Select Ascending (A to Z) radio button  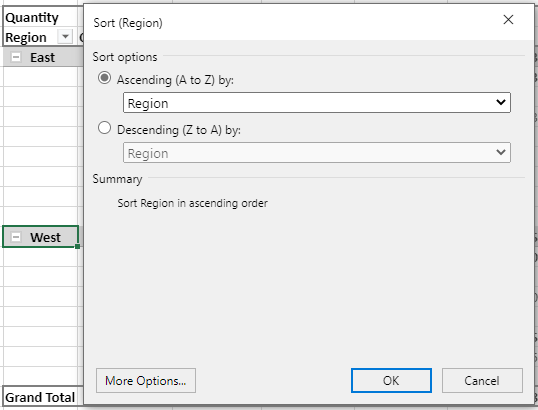[x=104, y=78]
